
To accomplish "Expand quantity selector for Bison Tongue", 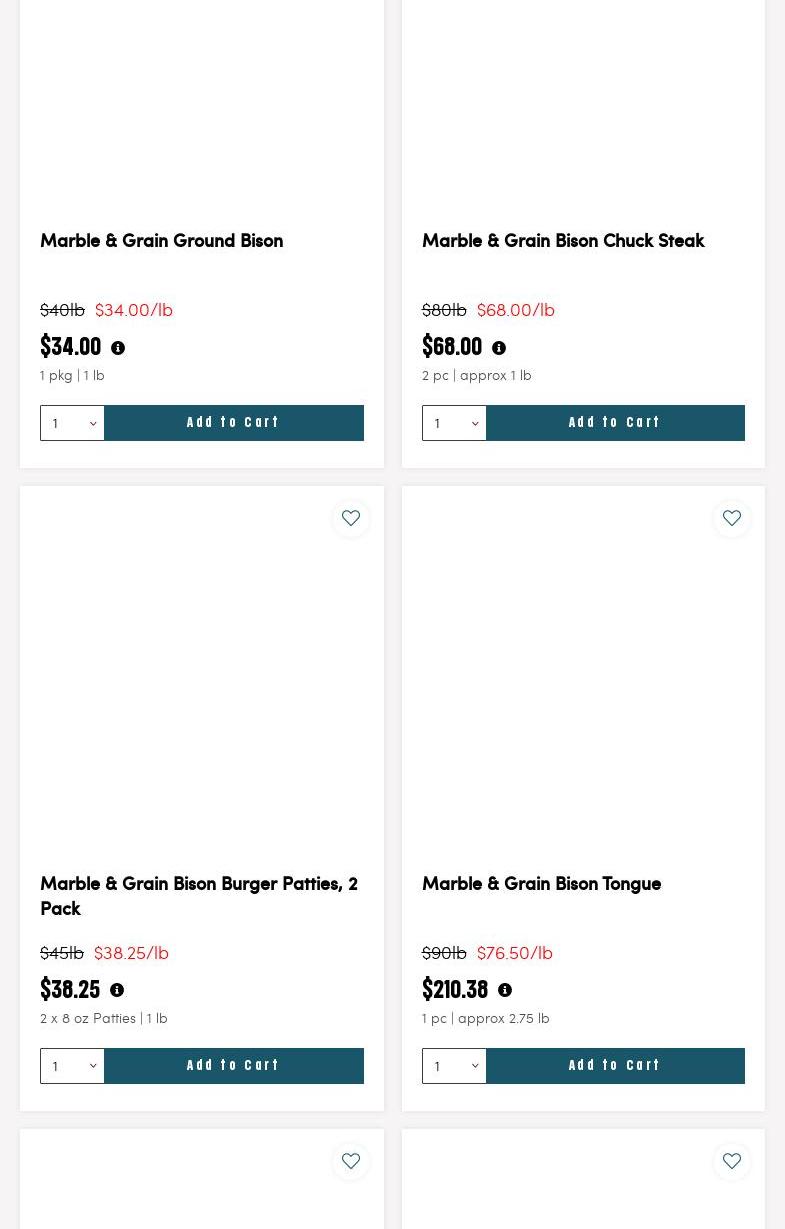I will tap(454, 1066).
